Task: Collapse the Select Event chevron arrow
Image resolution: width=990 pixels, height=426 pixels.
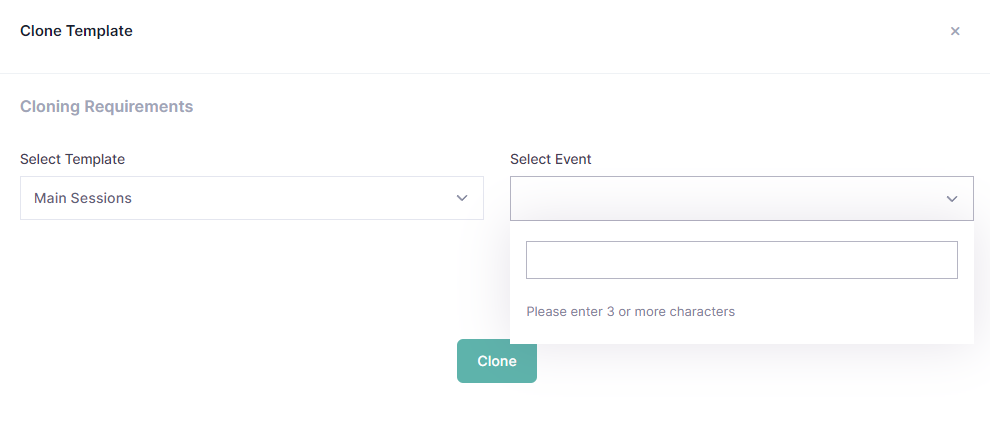Action: tap(952, 199)
